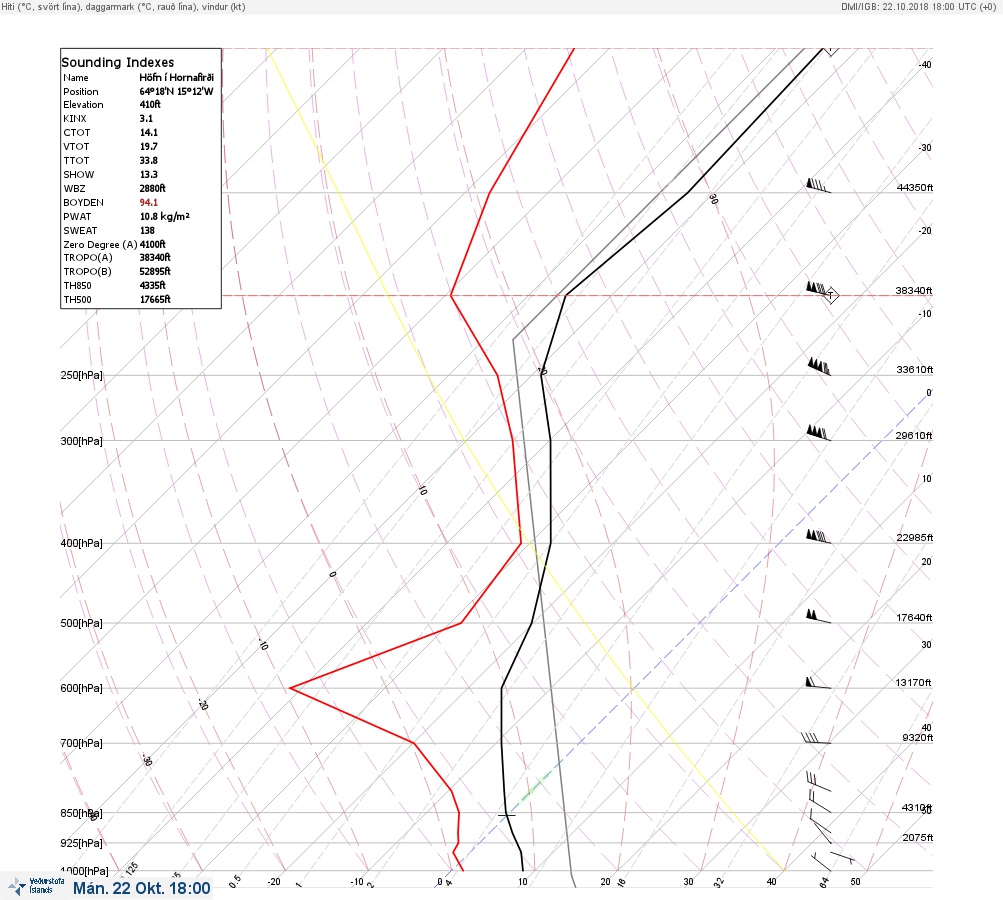This screenshot has height=900, width=1003.
Task: Click the TROPO(A) label in the index box
Action: pos(88,257)
